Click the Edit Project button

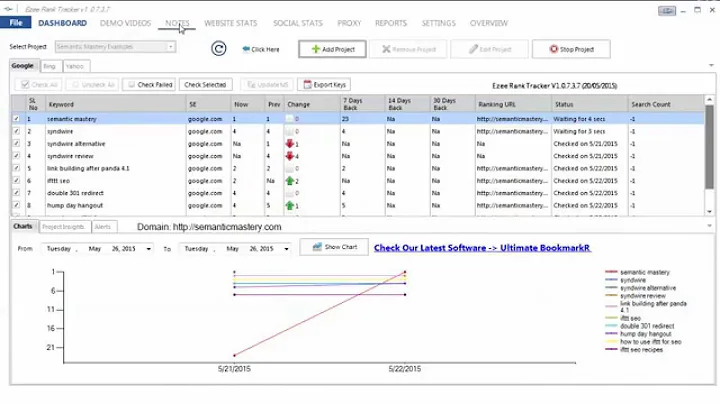coord(489,49)
